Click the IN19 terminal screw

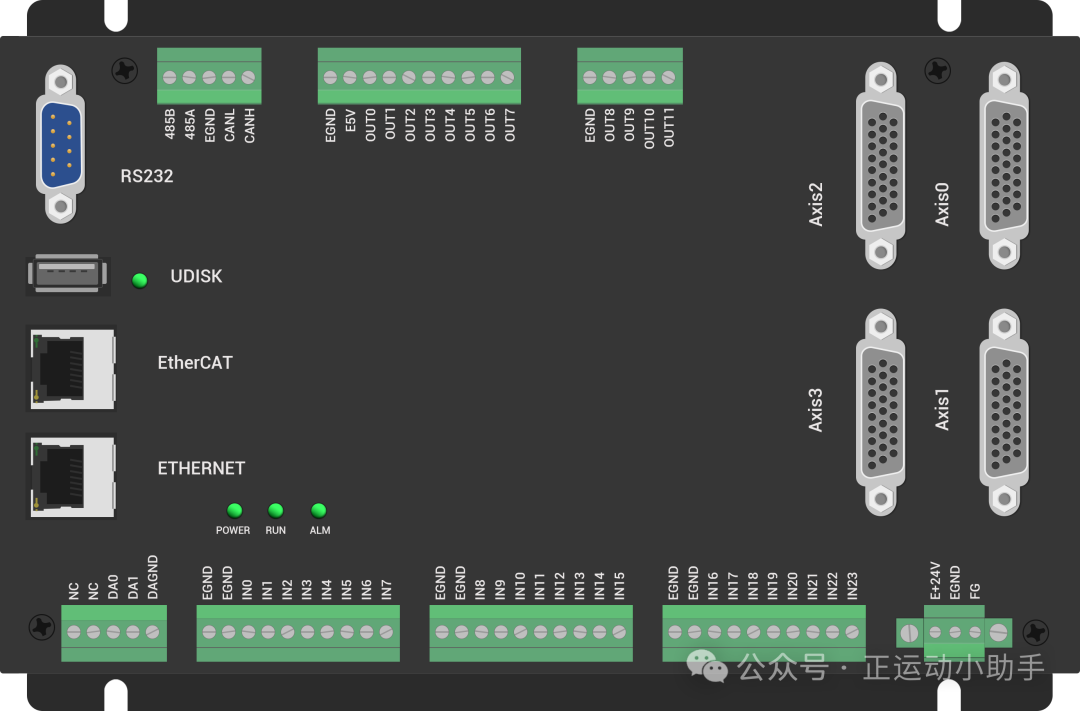coord(773,632)
